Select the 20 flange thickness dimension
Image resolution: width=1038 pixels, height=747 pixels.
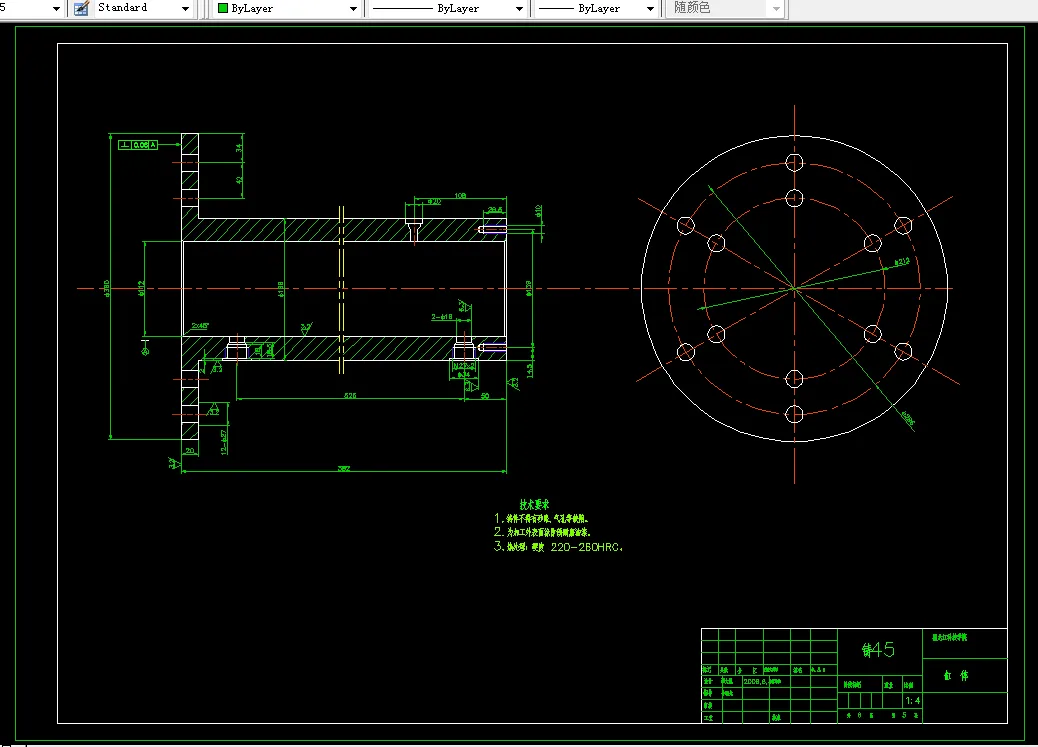(190, 451)
